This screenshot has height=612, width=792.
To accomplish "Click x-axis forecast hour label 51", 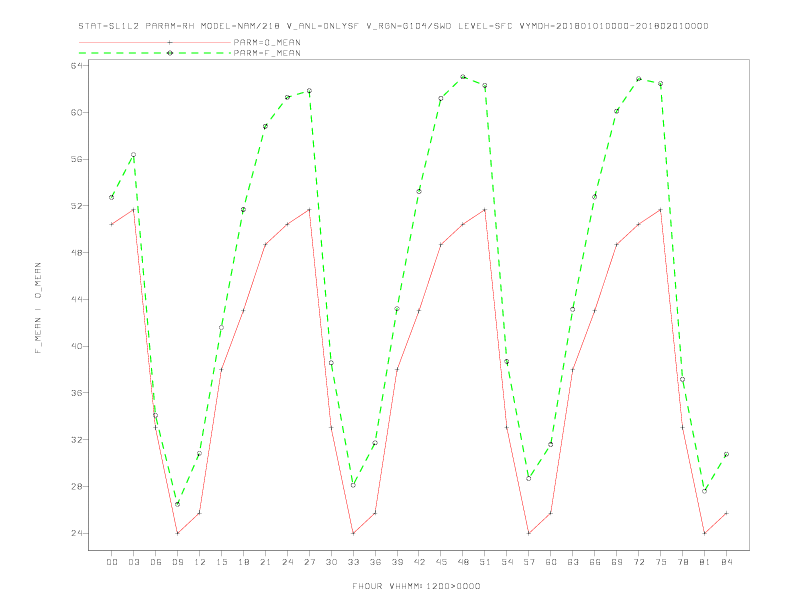I will click(485, 562).
